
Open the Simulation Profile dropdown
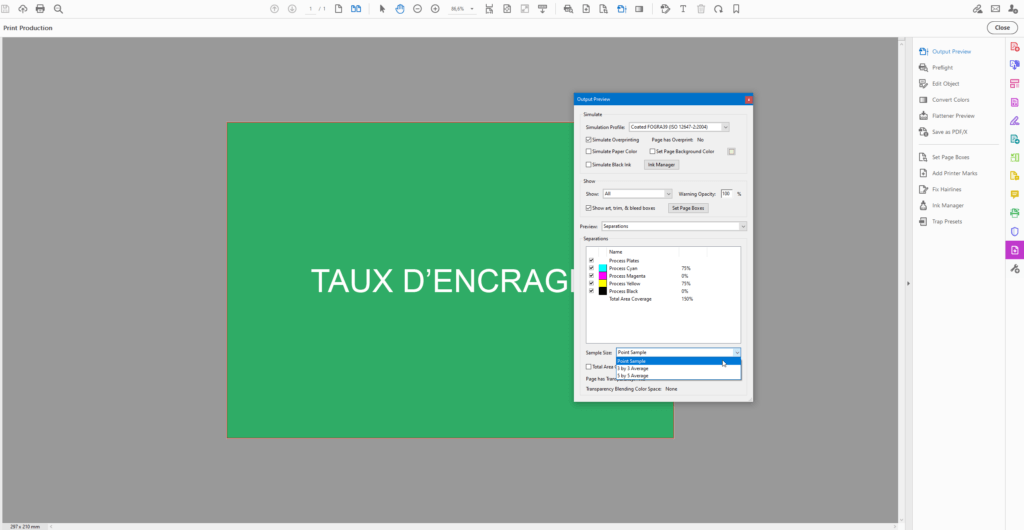[679, 127]
